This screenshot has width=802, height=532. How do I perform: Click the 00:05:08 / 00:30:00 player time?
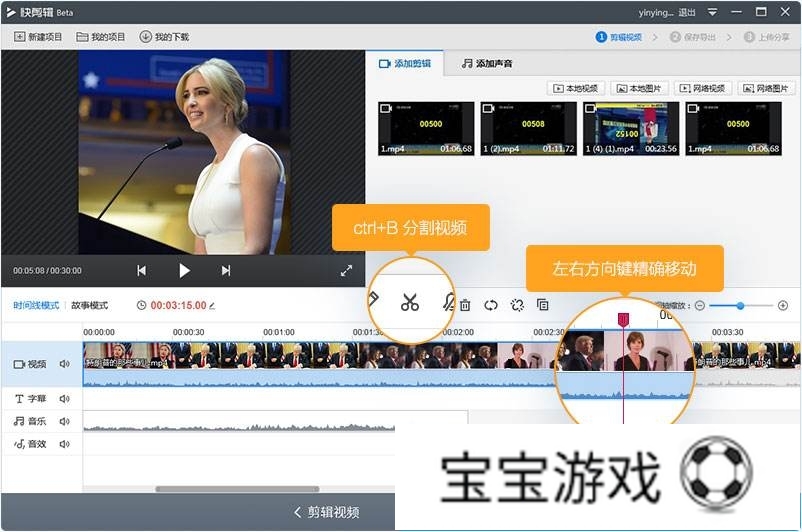point(47,271)
